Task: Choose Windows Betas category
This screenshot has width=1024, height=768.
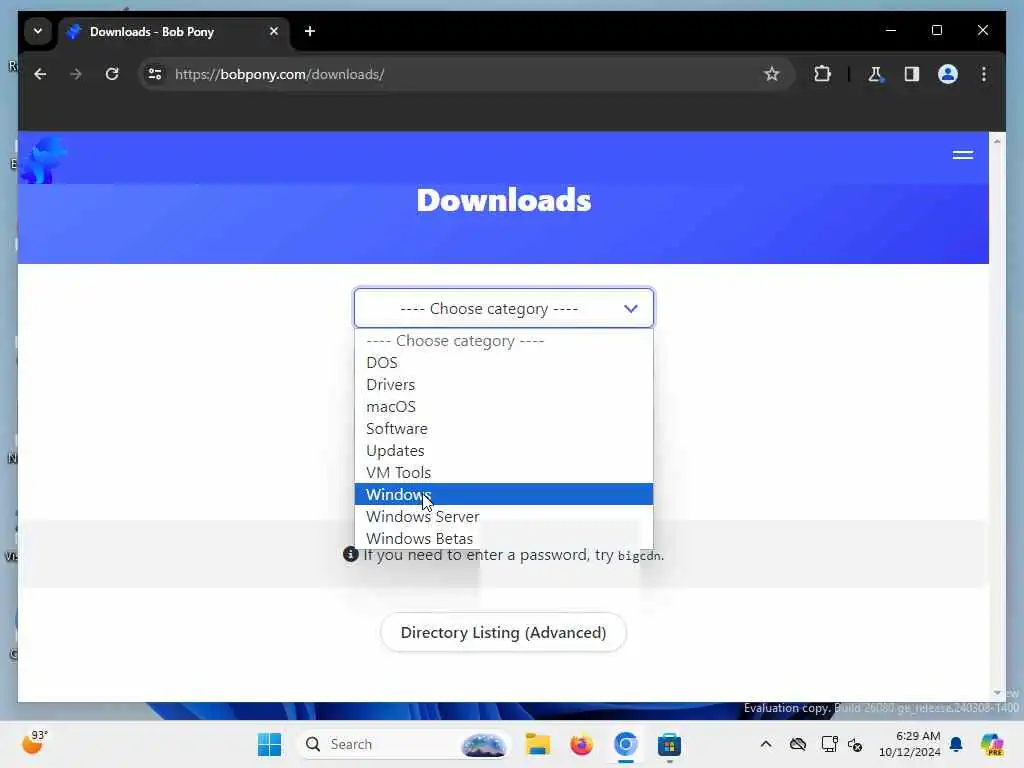Action: tap(504, 538)
